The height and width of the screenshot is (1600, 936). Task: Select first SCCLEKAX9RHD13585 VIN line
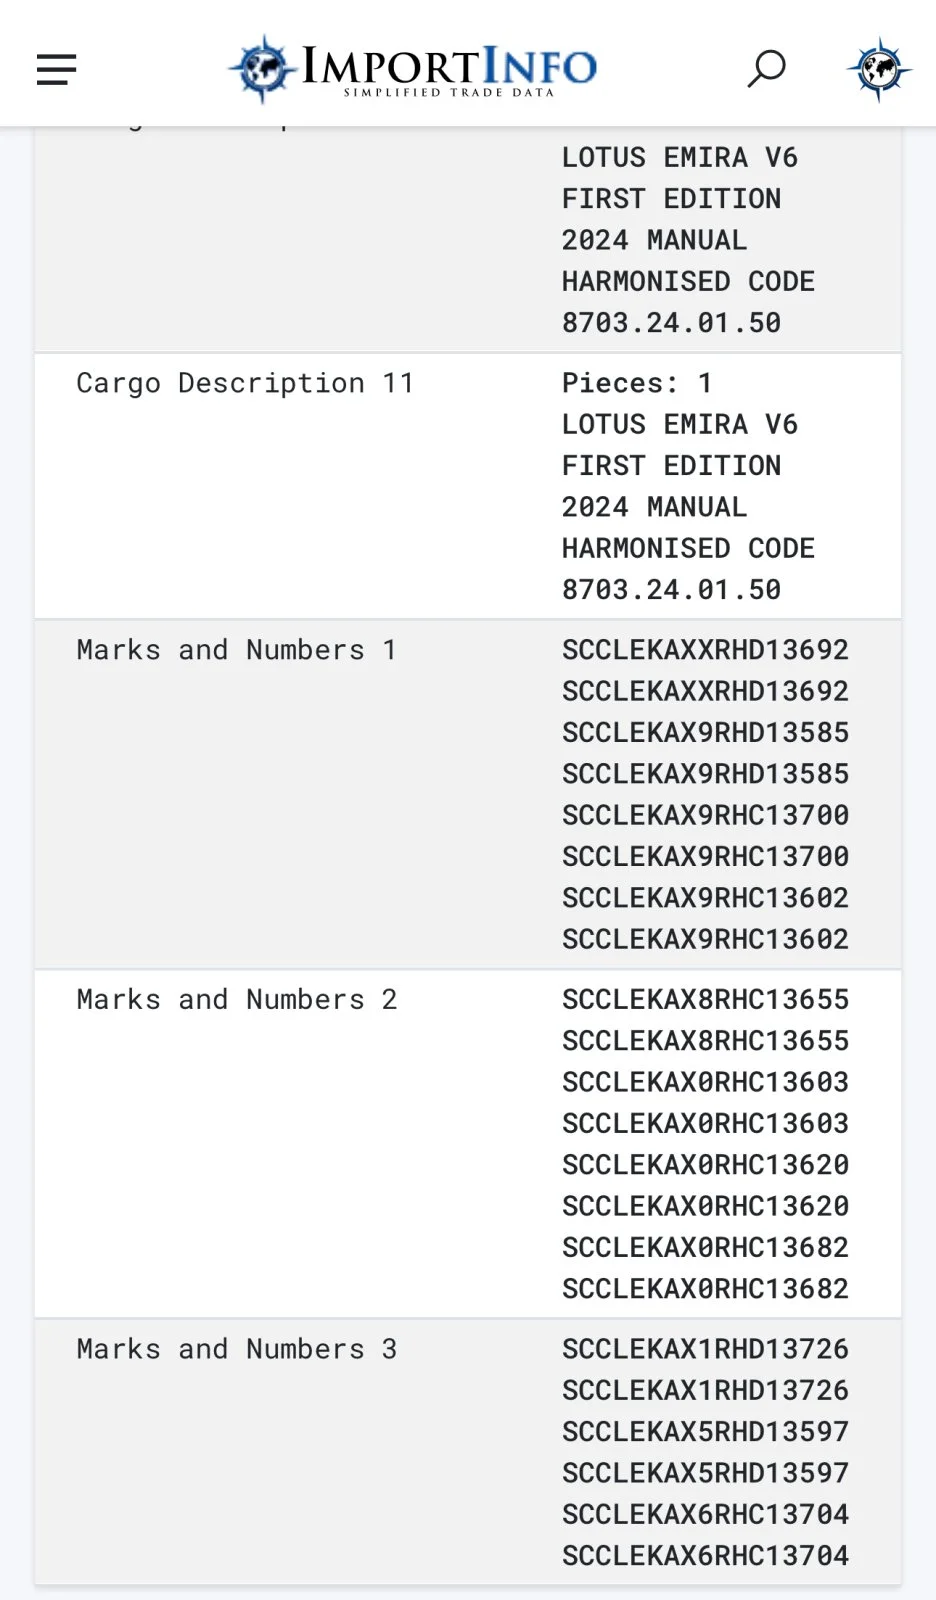click(705, 733)
